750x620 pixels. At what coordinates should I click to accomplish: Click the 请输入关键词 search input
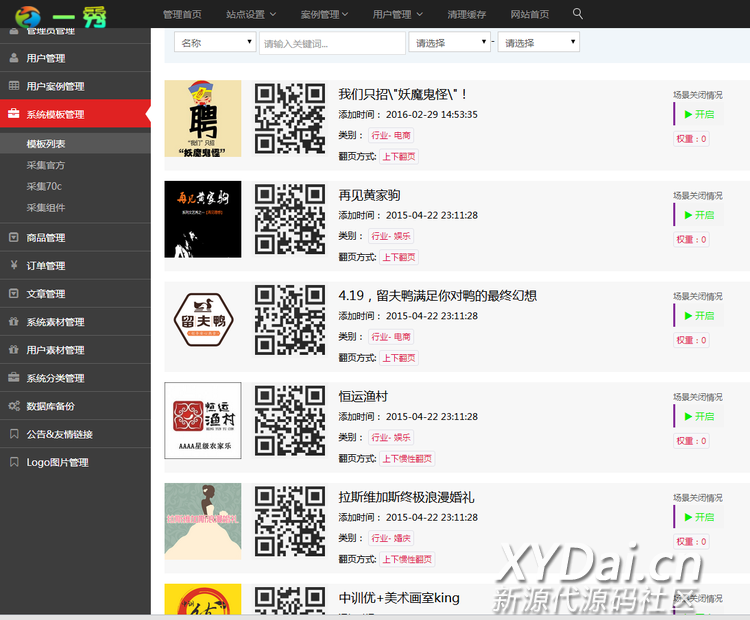click(332, 44)
